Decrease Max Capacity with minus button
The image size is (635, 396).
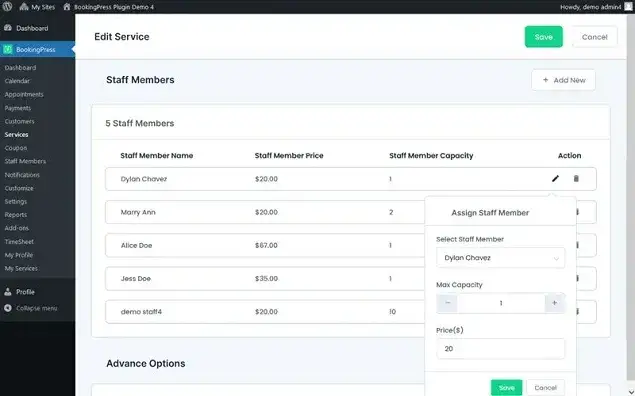pos(447,303)
